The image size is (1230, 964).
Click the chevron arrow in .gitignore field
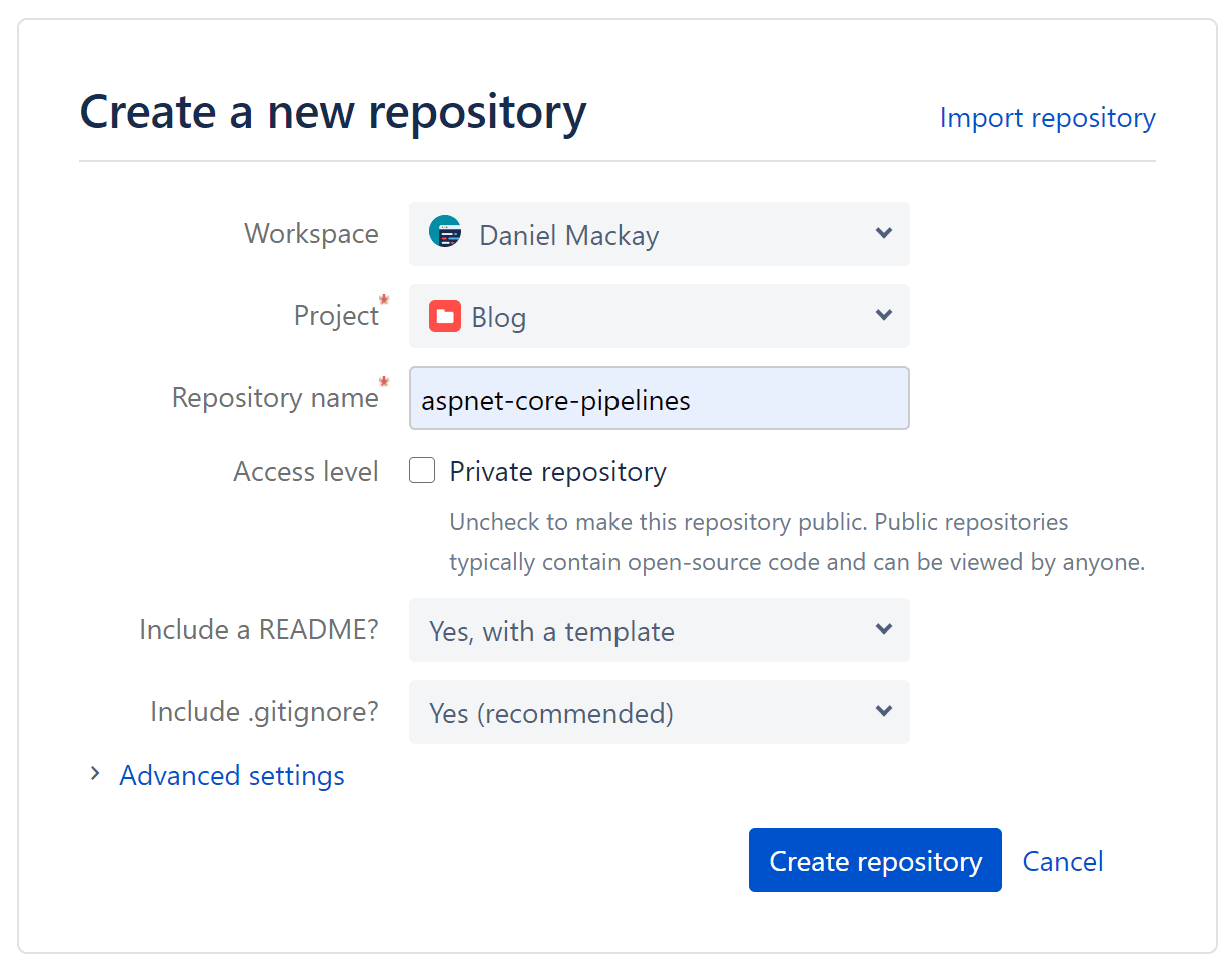(883, 711)
